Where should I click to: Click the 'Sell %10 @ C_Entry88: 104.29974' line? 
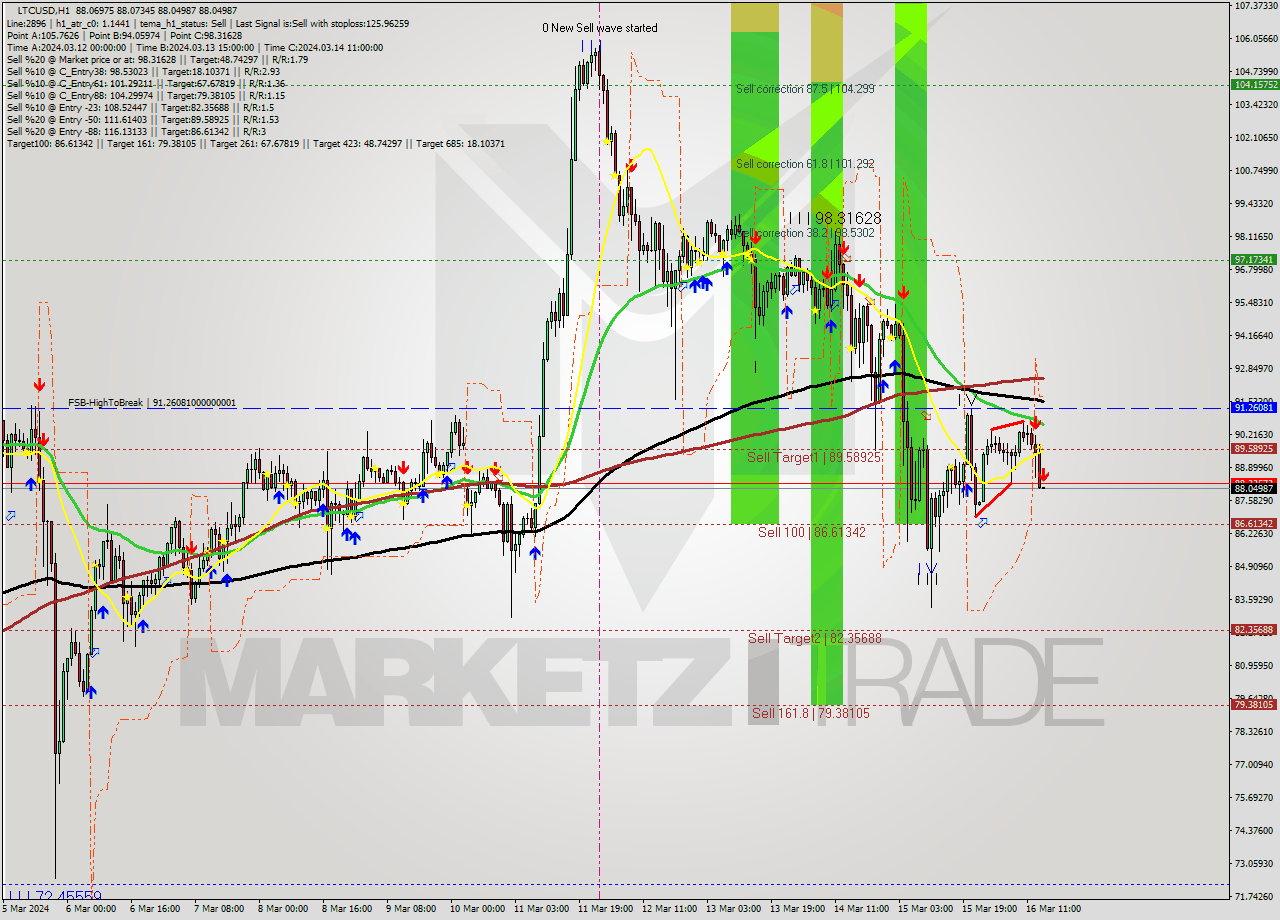click(146, 95)
